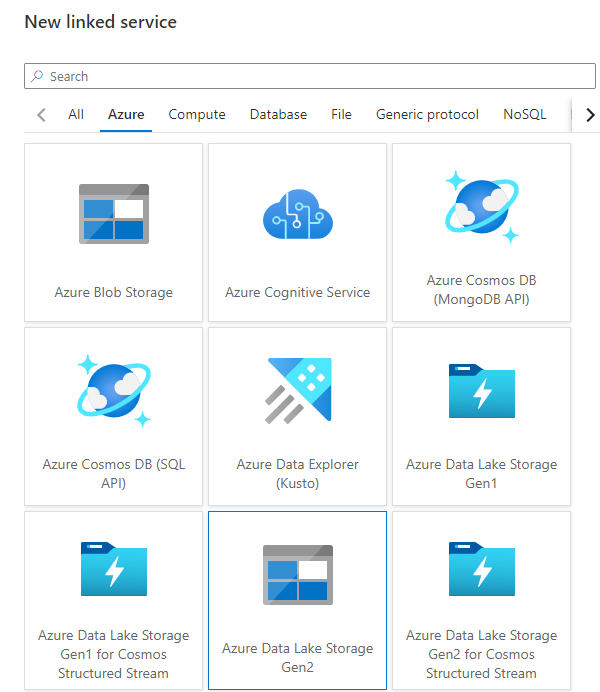This screenshot has width=600, height=692.
Task: Pick Azure Data Lake Storage Gen1 label
Action: (x=482, y=474)
